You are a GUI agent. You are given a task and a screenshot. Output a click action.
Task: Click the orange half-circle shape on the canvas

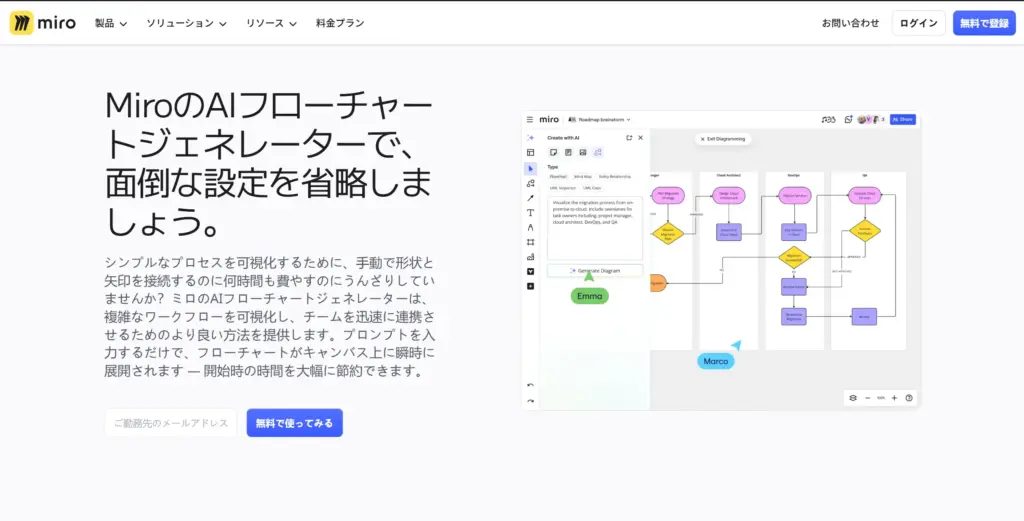point(658,283)
